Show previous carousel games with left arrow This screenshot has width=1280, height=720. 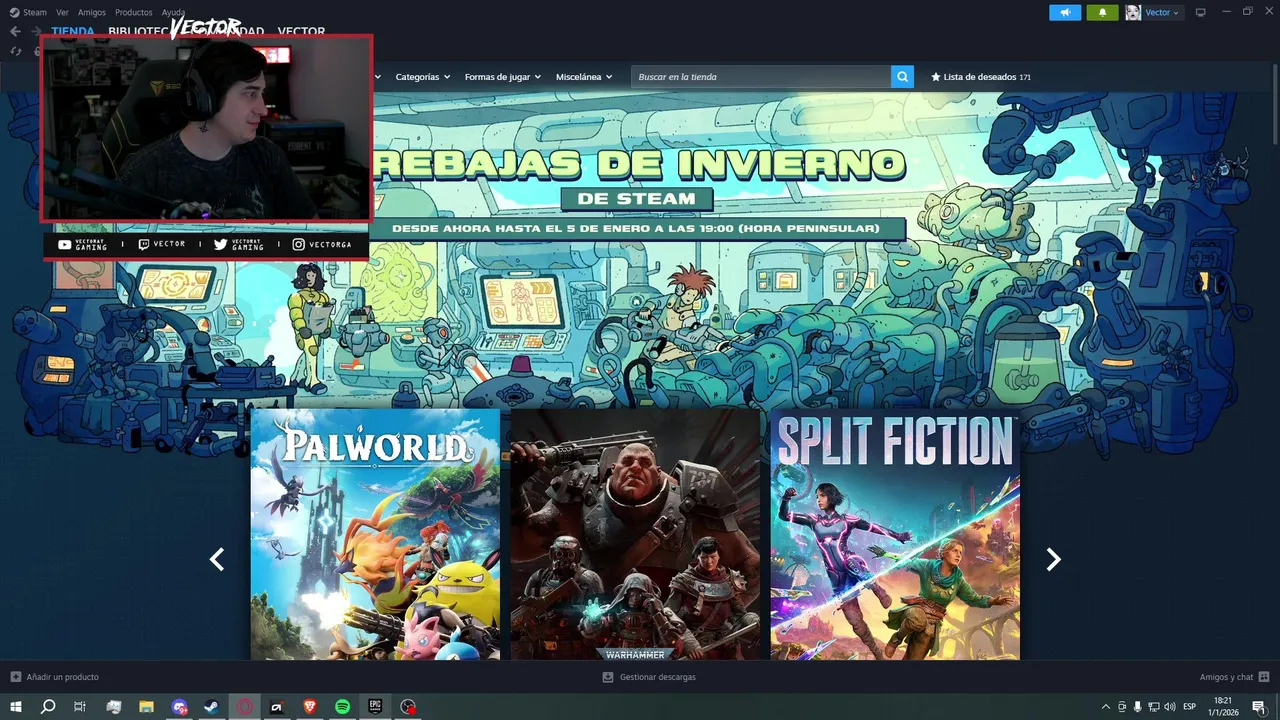tap(217, 560)
